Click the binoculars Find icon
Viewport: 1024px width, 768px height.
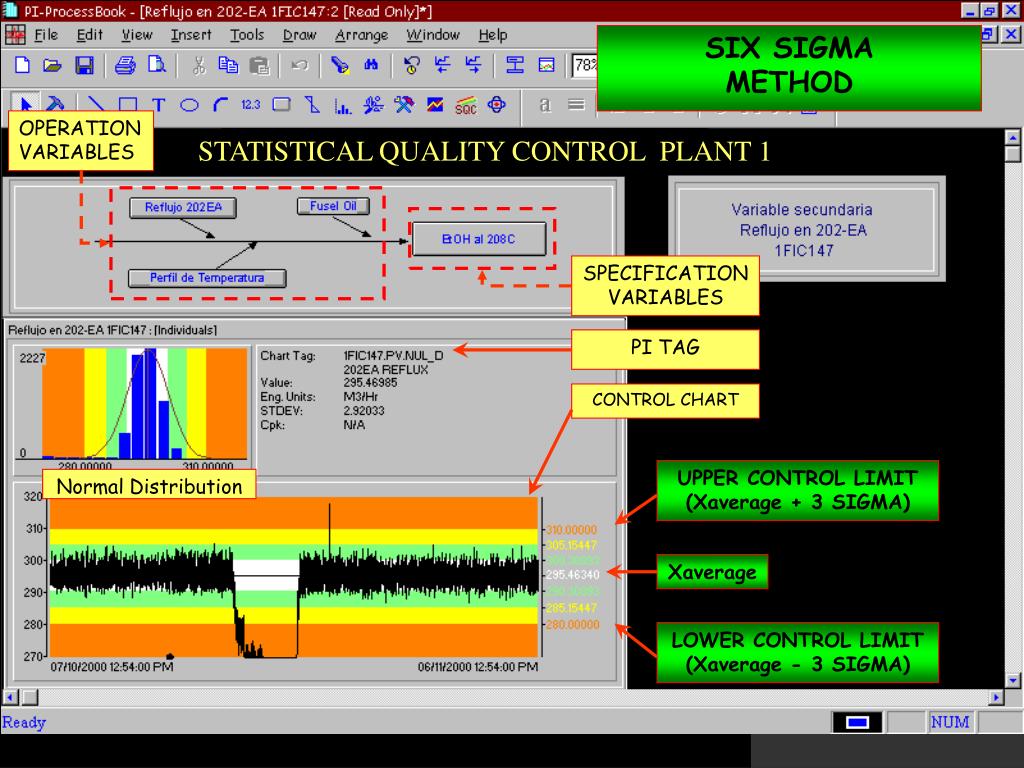(x=371, y=65)
